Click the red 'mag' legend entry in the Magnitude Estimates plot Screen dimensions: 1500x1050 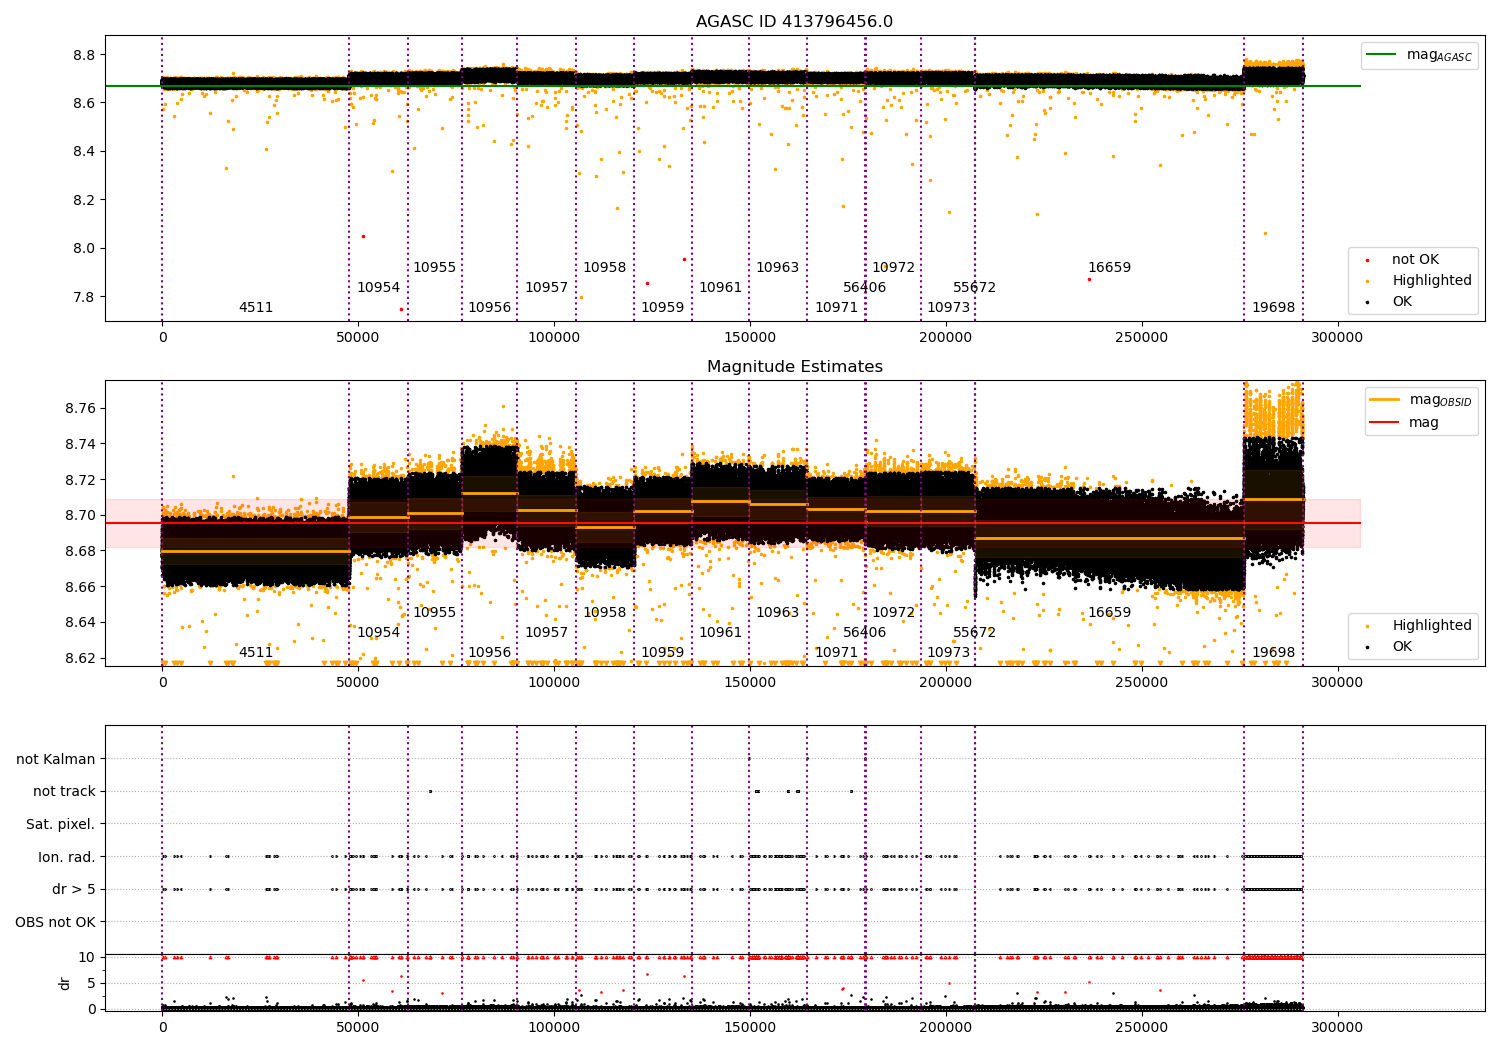pos(1405,422)
